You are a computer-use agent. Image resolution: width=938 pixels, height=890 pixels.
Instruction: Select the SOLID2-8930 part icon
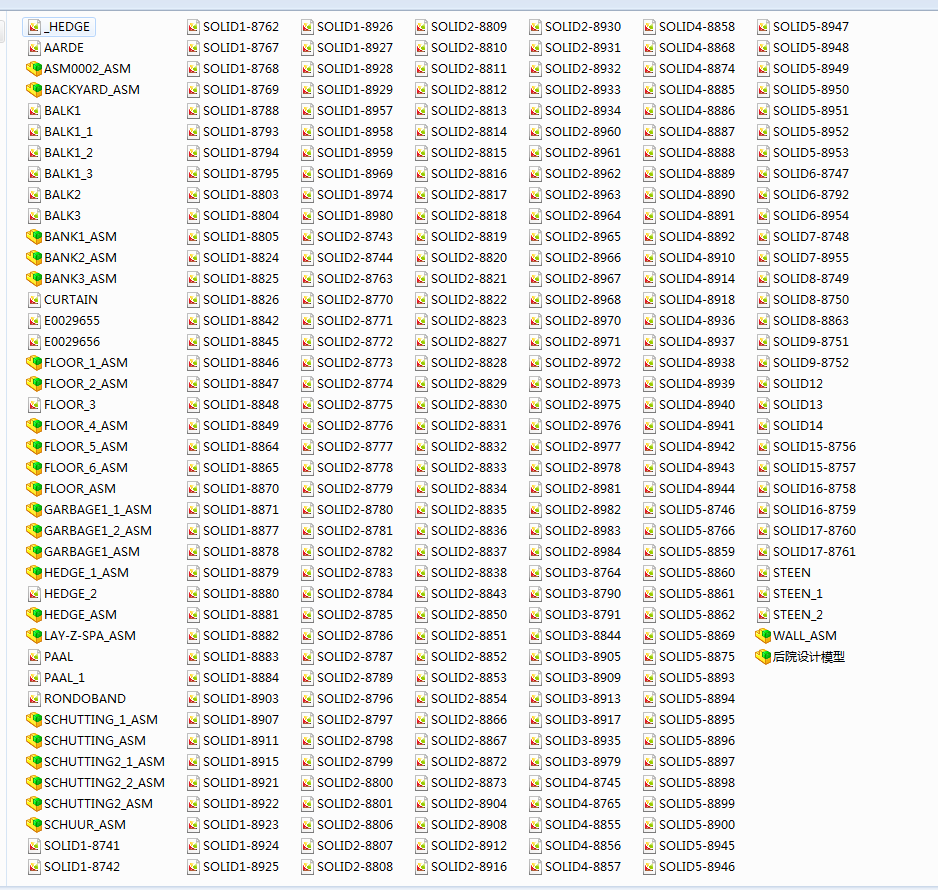click(535, 27)
